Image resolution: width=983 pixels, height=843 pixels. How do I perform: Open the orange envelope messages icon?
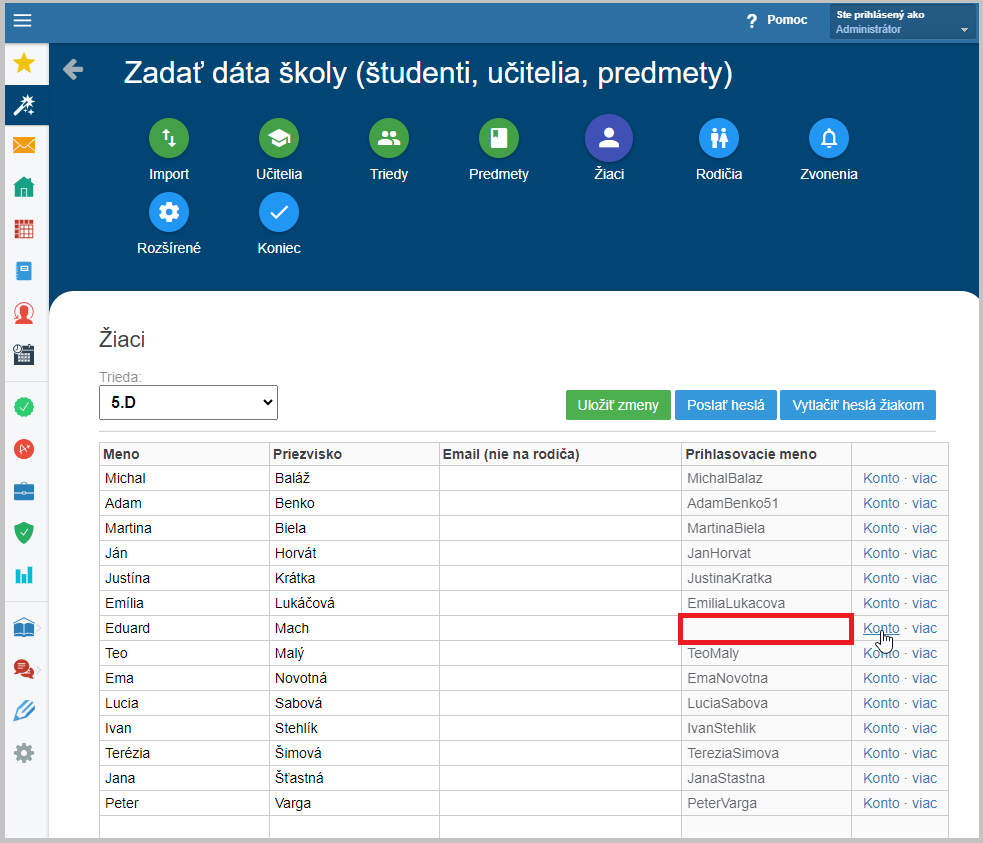24,145
